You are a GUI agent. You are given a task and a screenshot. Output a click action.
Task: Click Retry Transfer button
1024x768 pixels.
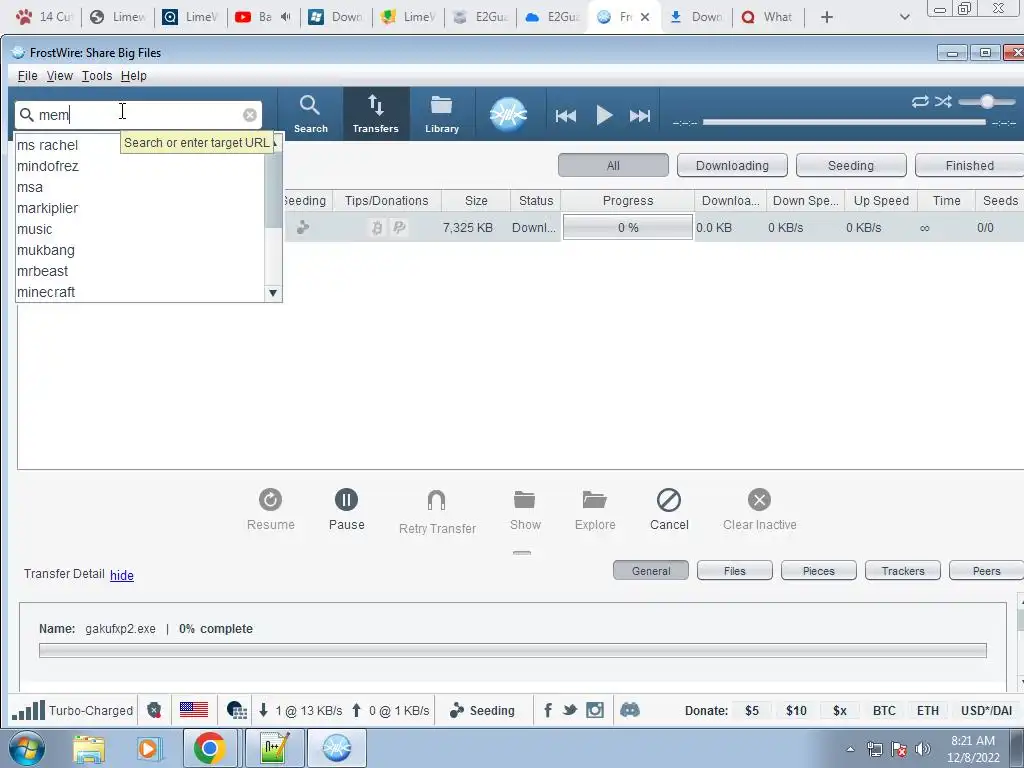(x=437, y=512)
